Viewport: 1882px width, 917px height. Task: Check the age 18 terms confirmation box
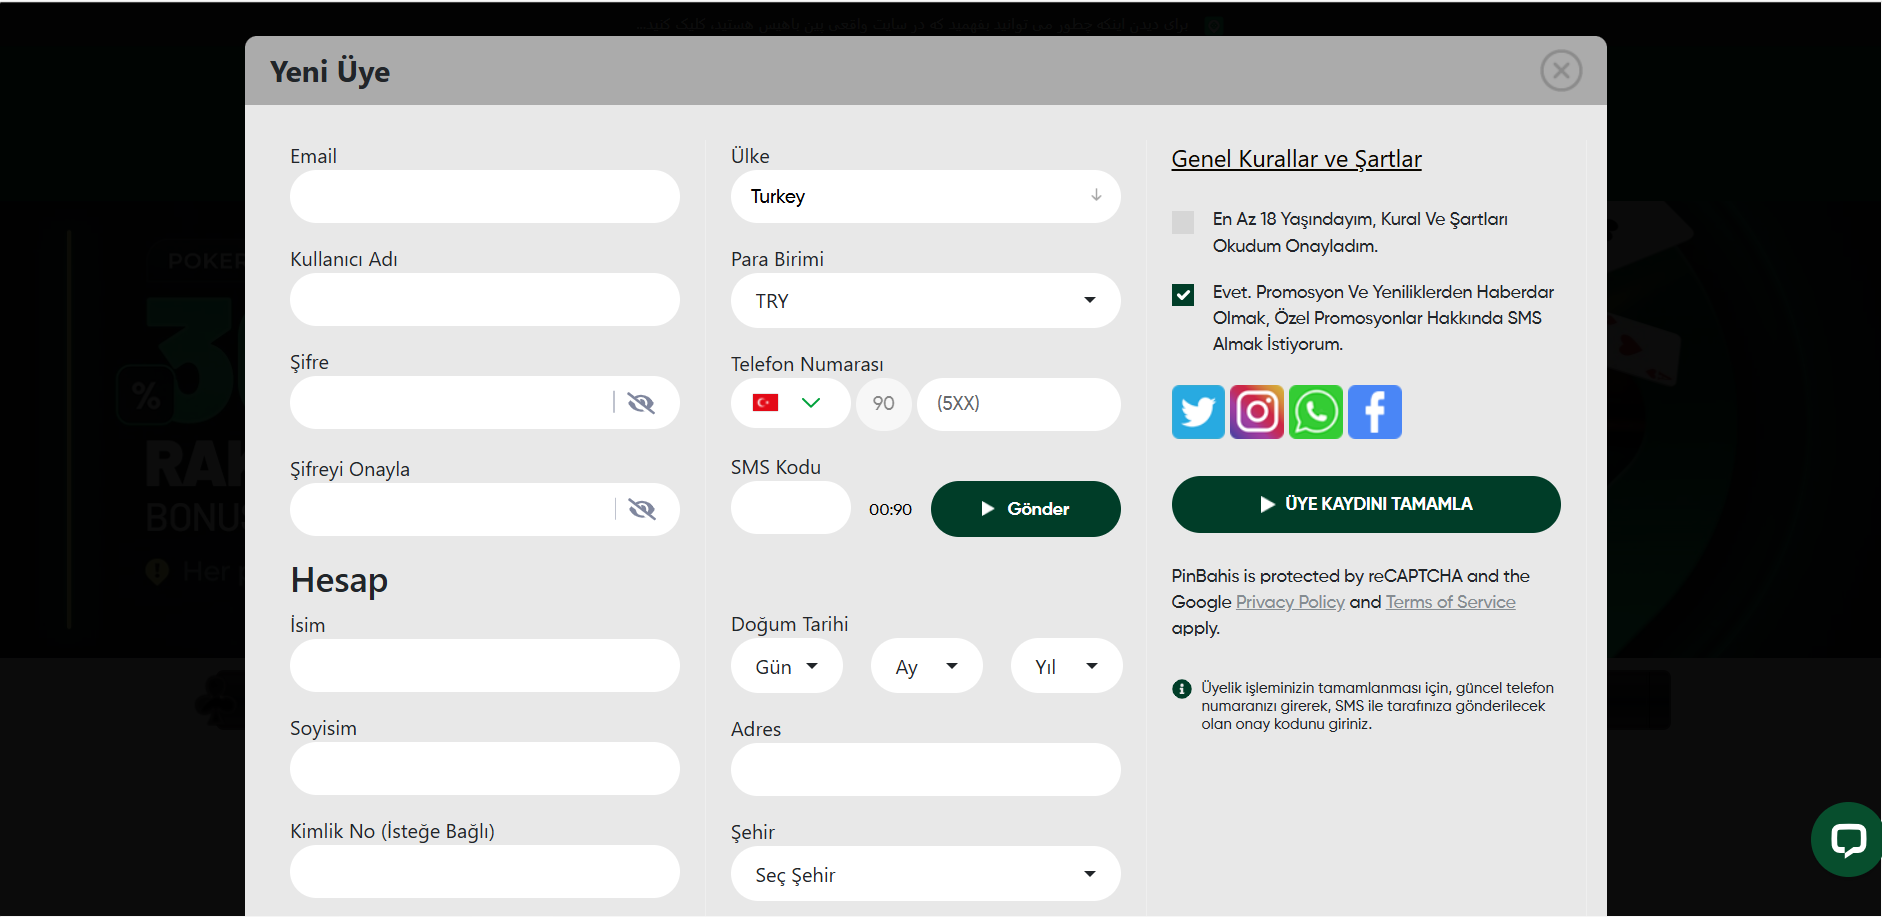(1183, 222)
